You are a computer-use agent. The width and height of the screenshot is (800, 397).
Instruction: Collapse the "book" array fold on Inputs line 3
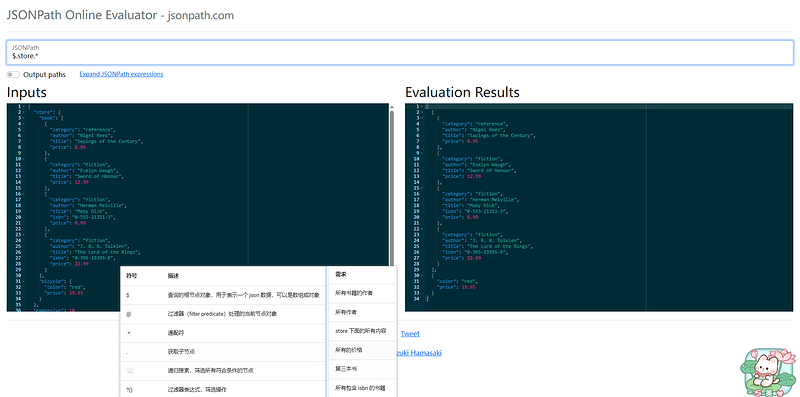pyautogui.click(x=24, y=118)
